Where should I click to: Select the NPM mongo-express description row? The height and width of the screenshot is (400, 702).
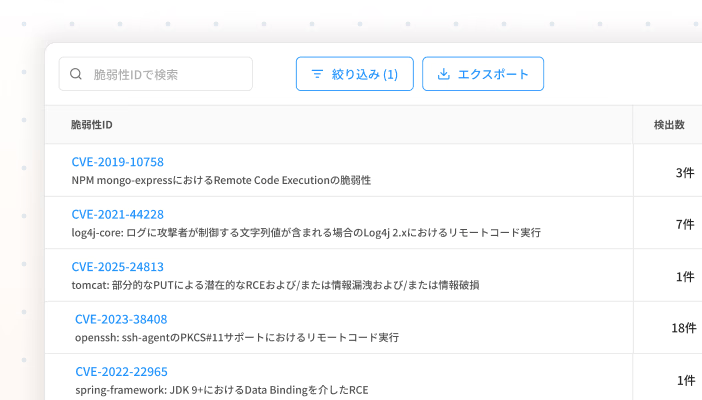221,181
